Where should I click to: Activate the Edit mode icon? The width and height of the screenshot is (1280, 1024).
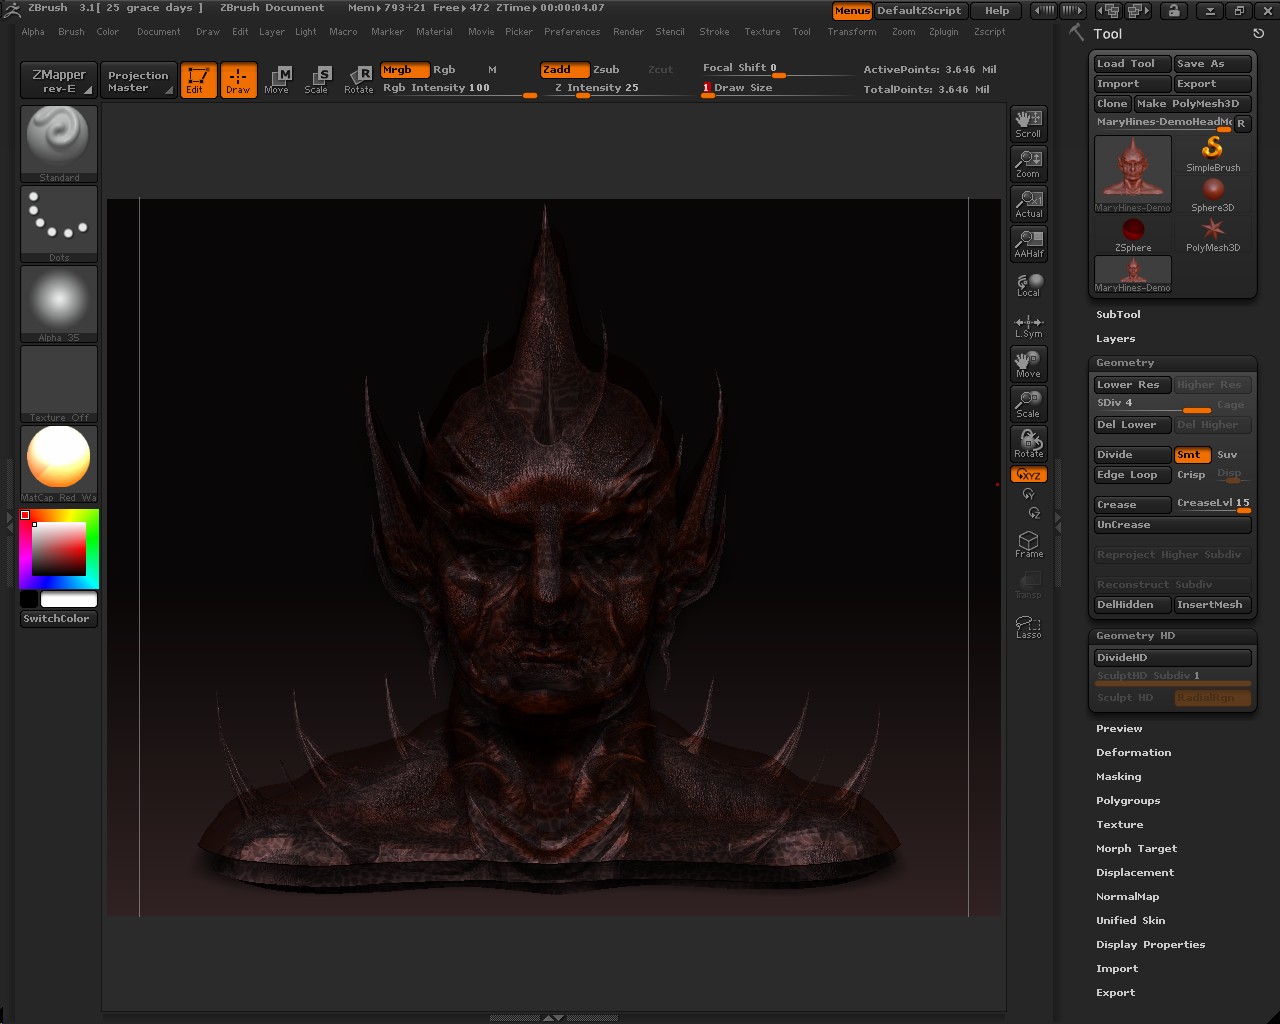point(198,80)
